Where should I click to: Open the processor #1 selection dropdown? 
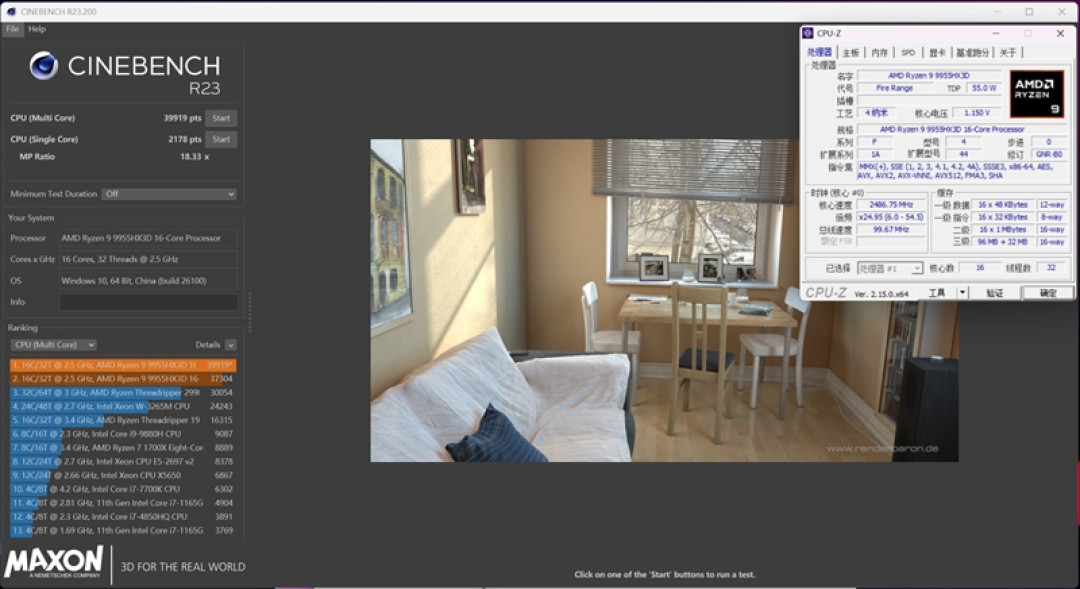coord(890,268)
